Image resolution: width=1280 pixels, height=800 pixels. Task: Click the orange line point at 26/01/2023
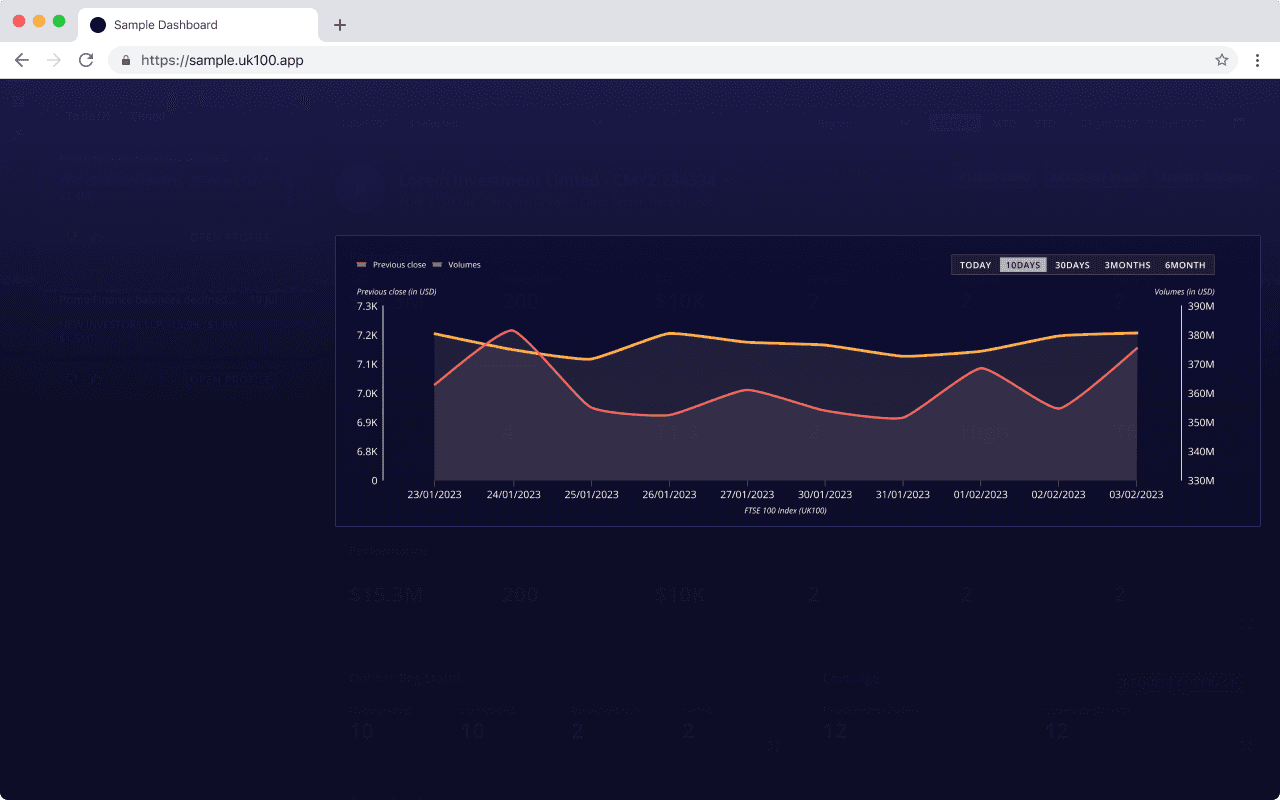(670, 333)
